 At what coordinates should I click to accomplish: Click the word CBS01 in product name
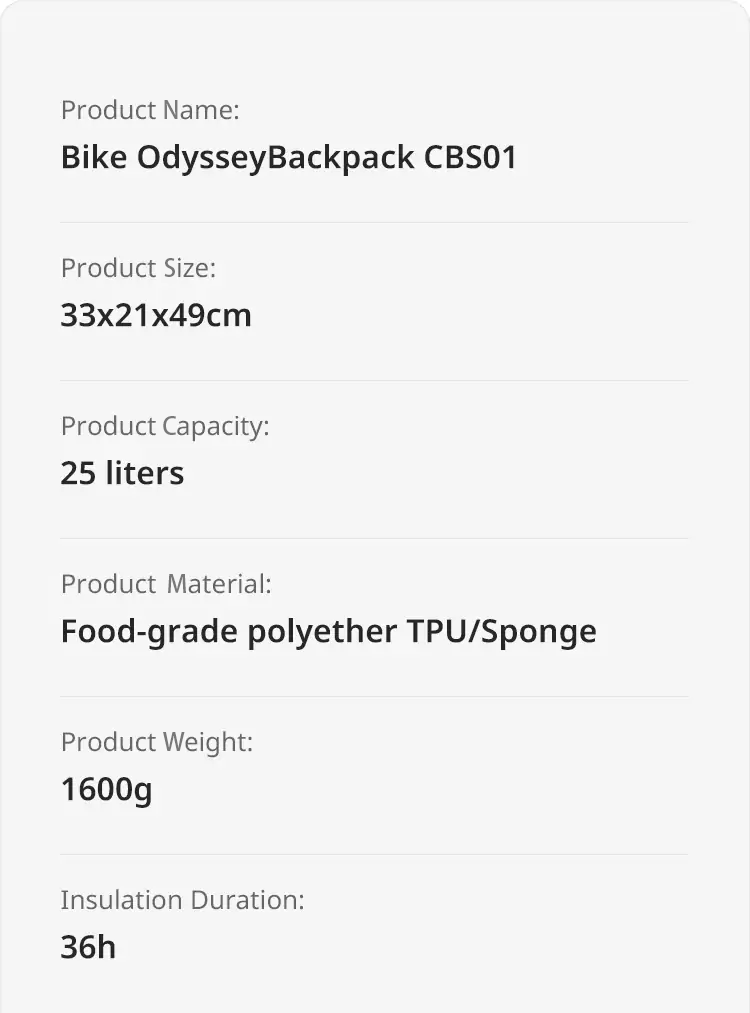point(470,157)
